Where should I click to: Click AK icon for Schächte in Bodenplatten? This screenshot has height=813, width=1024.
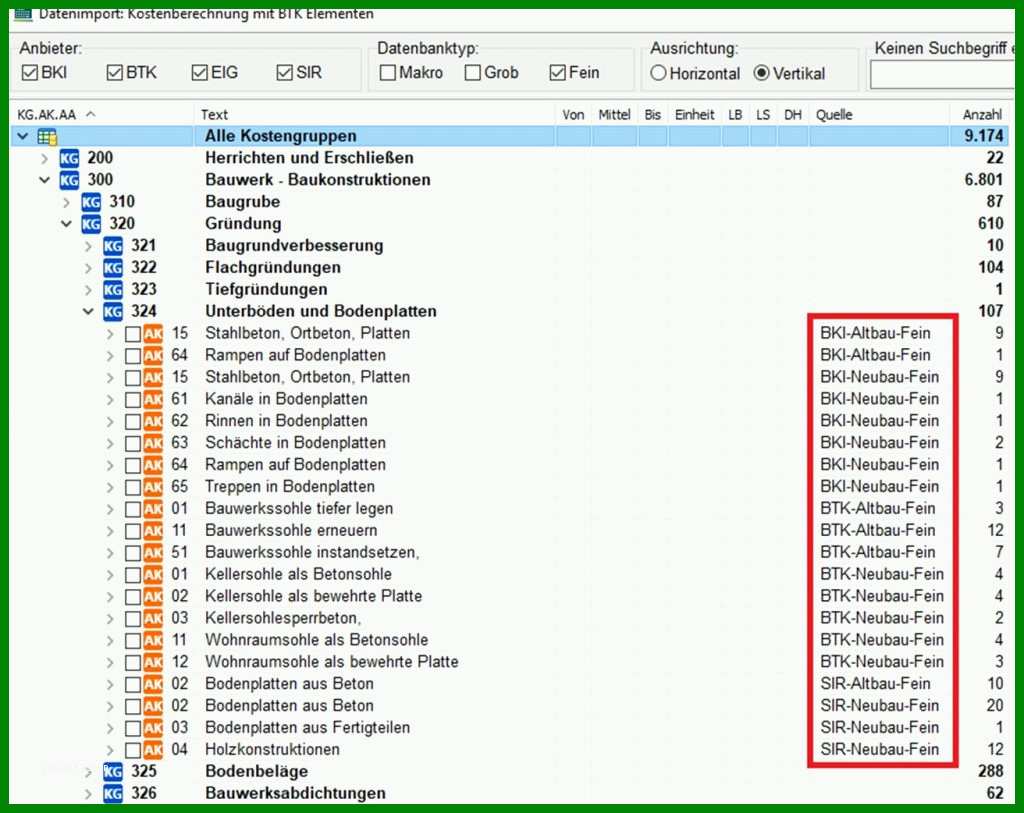tap(153, 443)
